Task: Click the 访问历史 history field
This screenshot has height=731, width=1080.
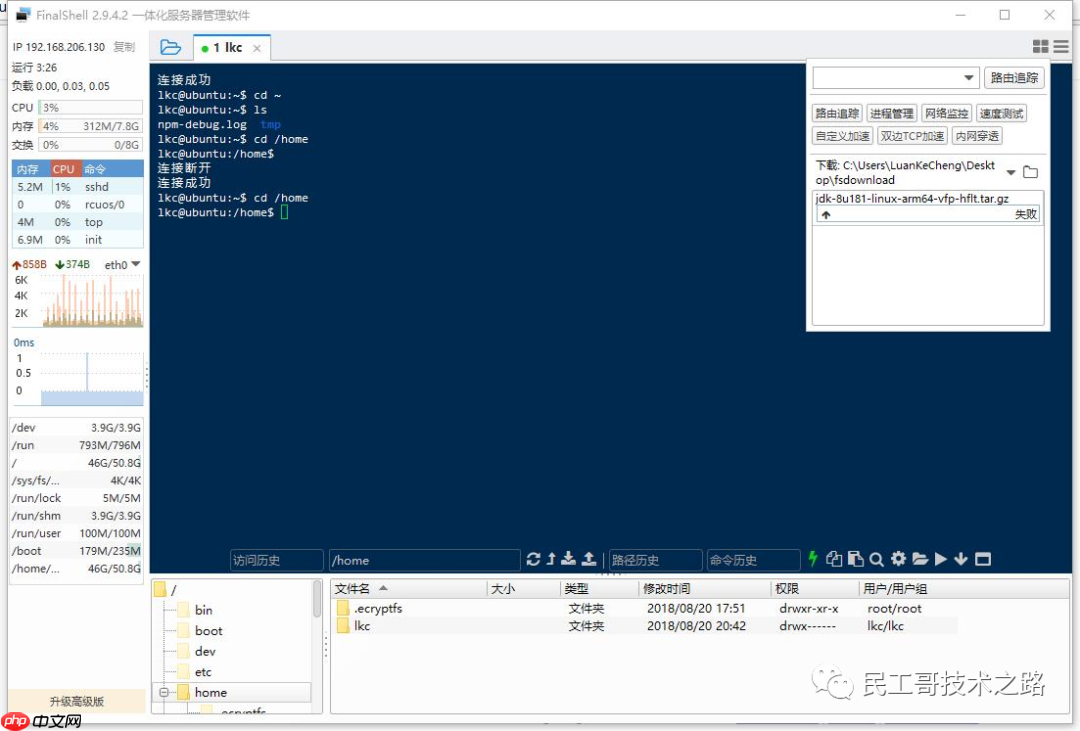Action: tap(276, 560)
